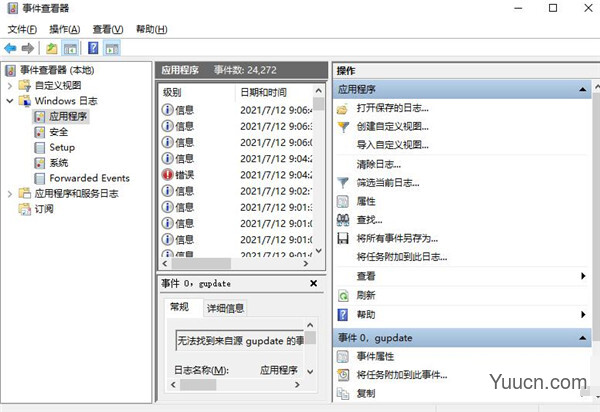600x412 pixels.
Task: Click 打开保存的日志... action text
Action: tap(393, 108)
